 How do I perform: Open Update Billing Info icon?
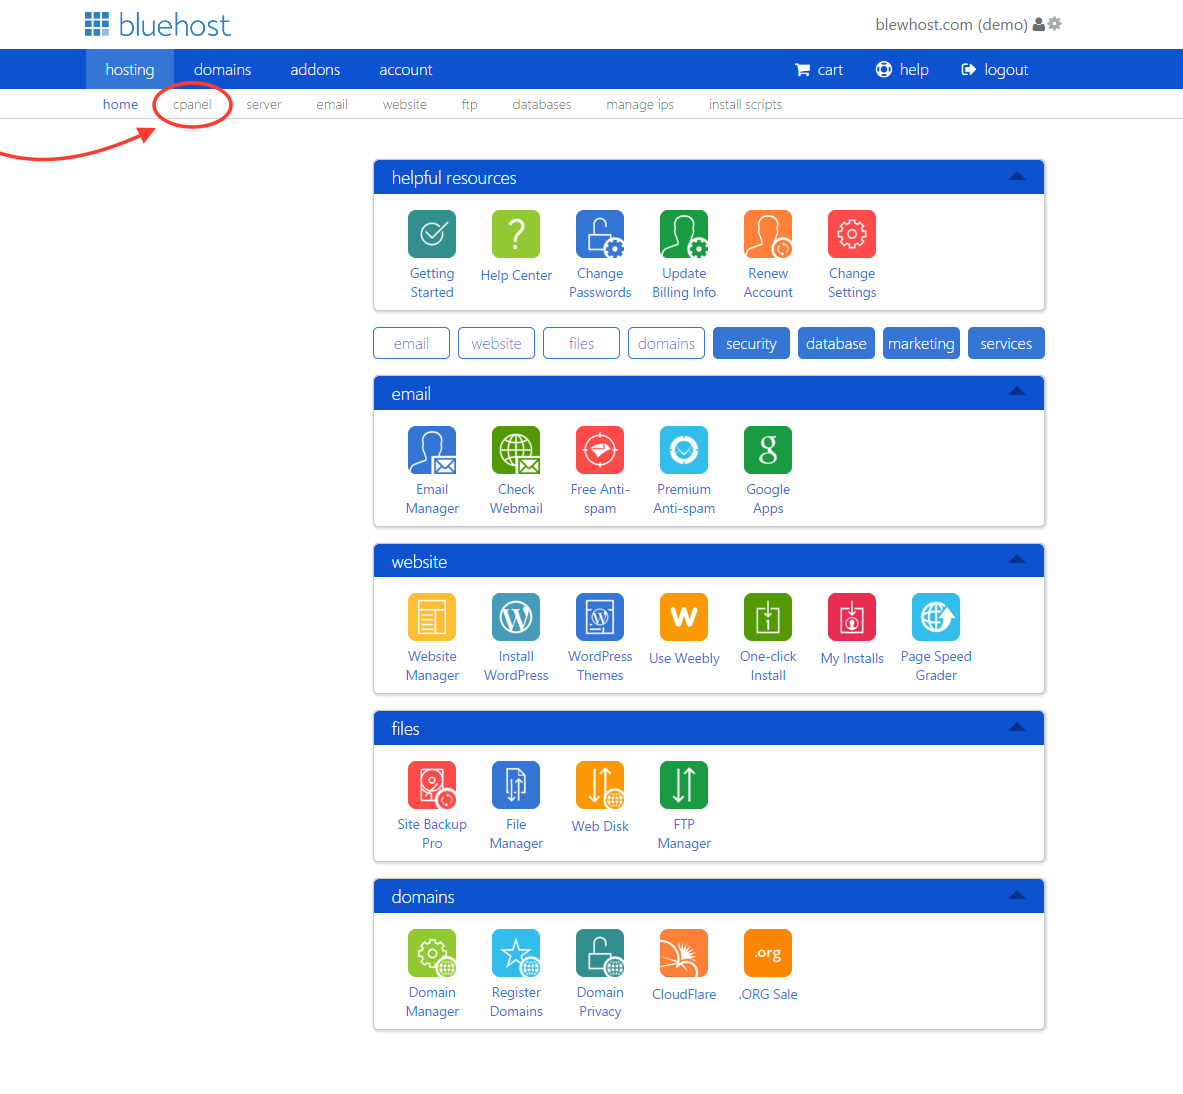(x=684, y=234)
